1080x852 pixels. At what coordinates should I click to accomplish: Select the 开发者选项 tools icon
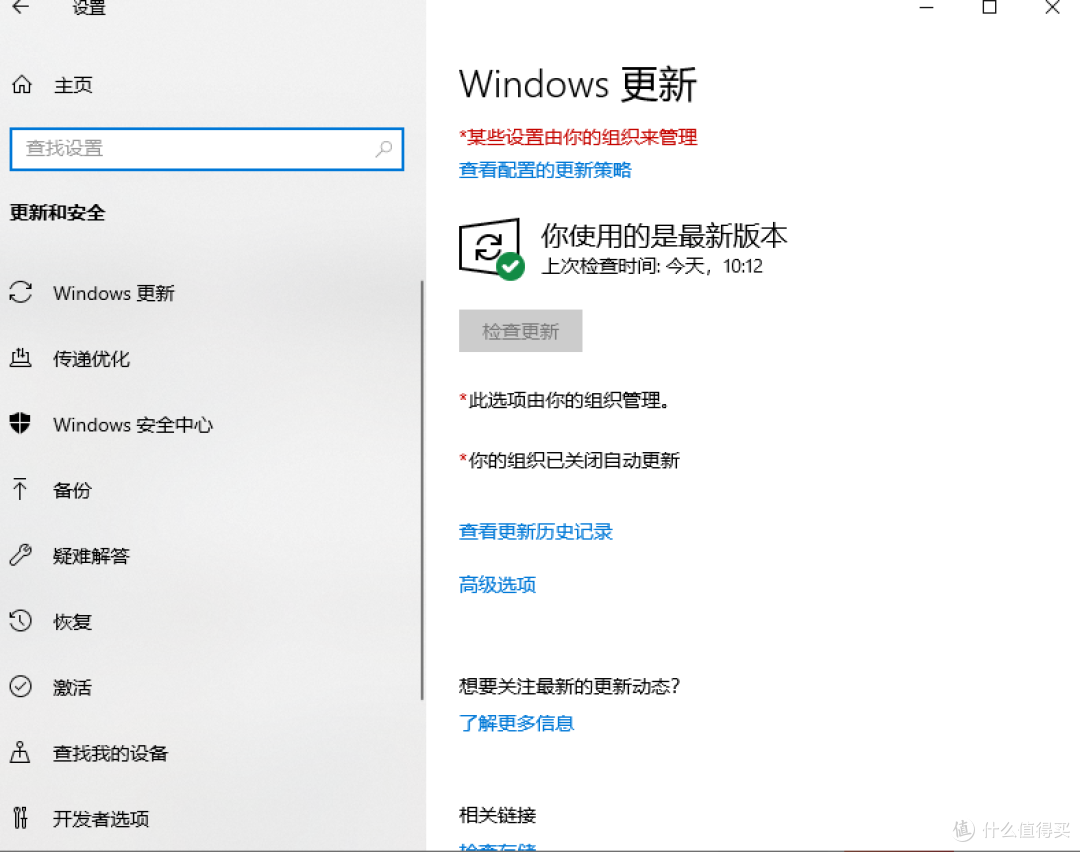coord(21,818)
